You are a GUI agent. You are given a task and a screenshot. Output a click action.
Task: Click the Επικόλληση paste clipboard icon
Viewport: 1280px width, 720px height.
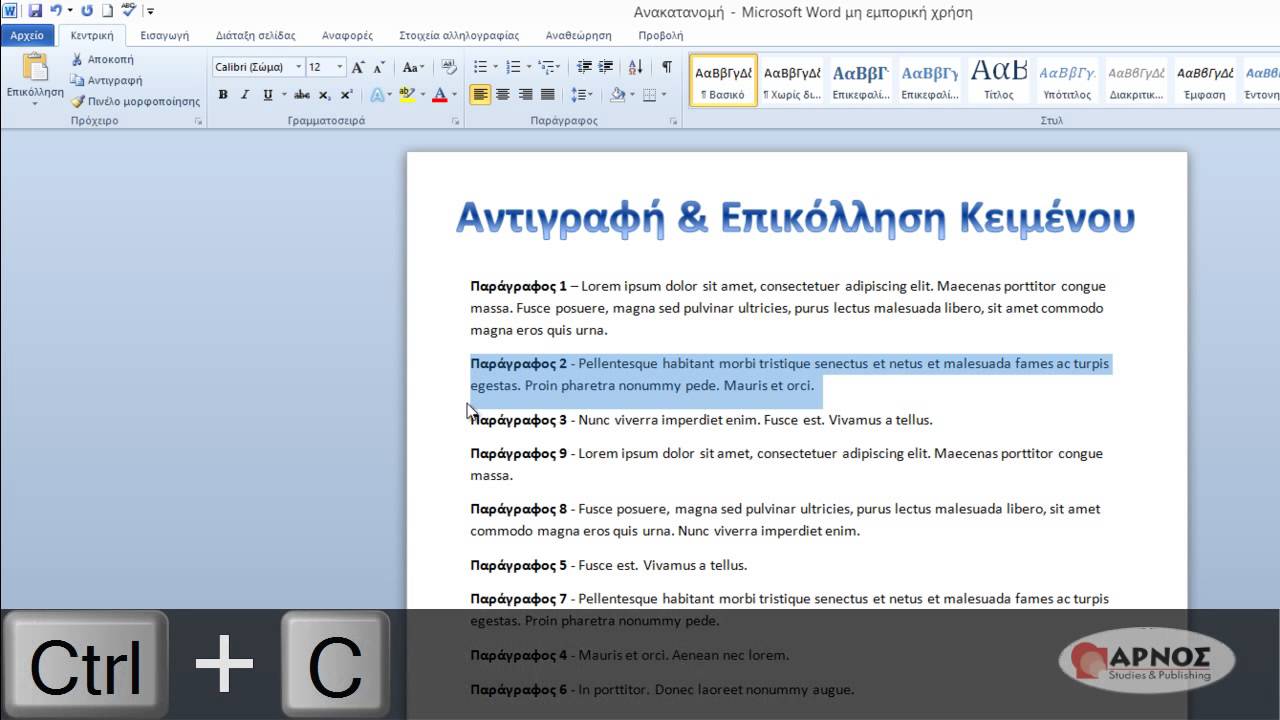click(x=34, y=68)
